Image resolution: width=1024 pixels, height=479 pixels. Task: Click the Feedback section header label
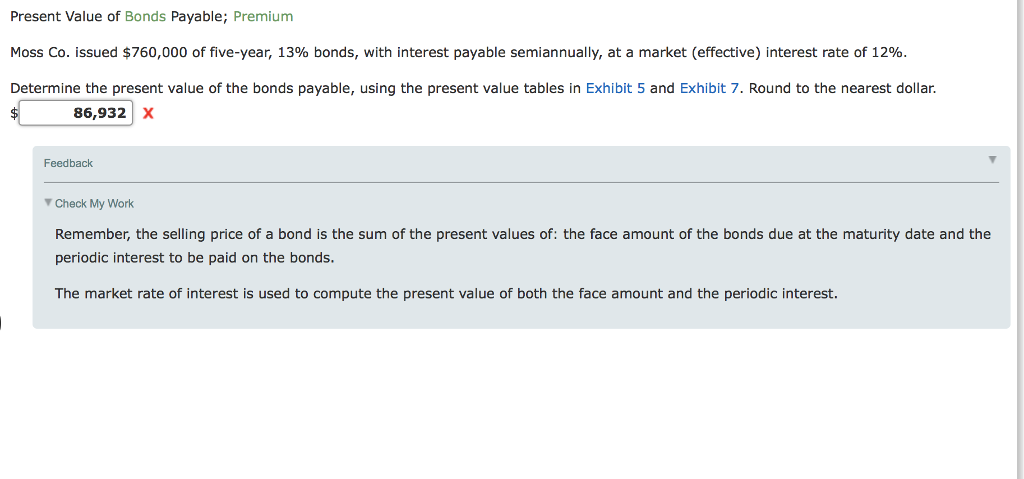pyautogui.click(x=68, y=163)
